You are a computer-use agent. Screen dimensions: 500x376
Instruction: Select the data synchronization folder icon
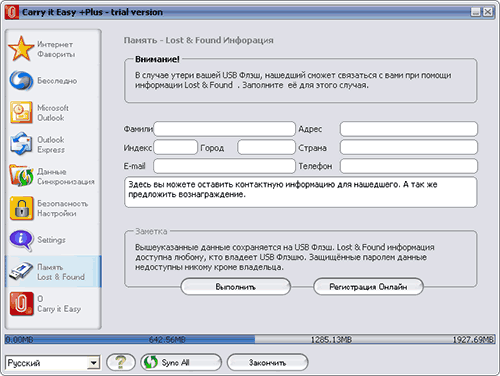[x=21, y=176]
